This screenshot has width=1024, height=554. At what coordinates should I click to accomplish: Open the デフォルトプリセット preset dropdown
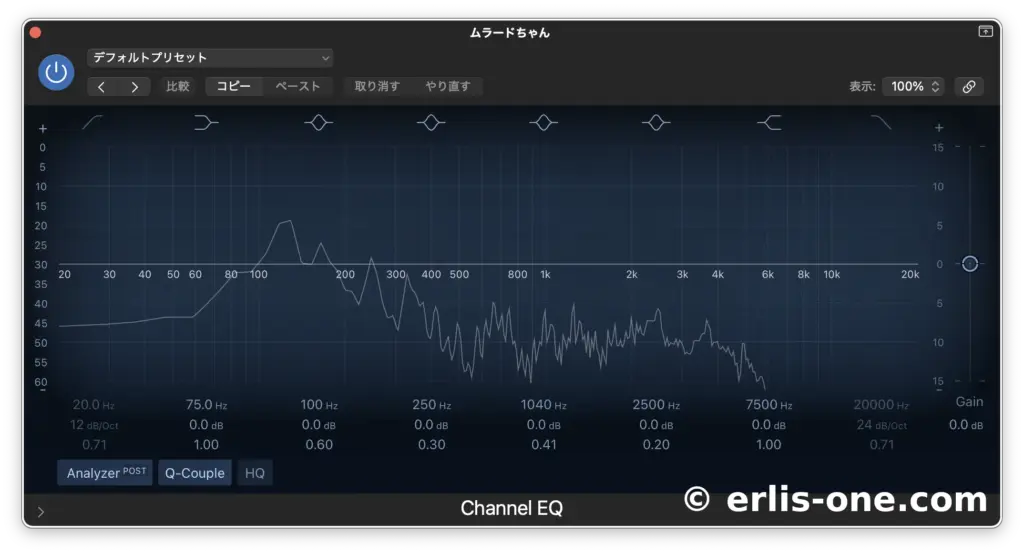(x=211, y=58)
